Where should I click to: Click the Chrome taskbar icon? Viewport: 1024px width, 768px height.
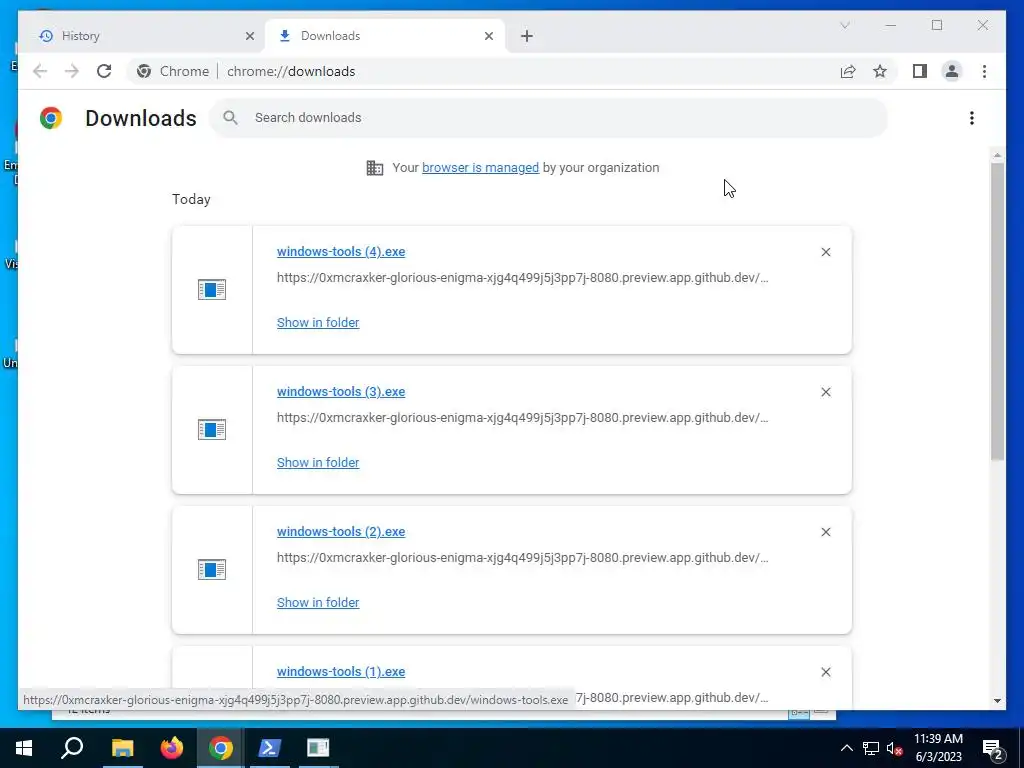(x=221, y=748)
